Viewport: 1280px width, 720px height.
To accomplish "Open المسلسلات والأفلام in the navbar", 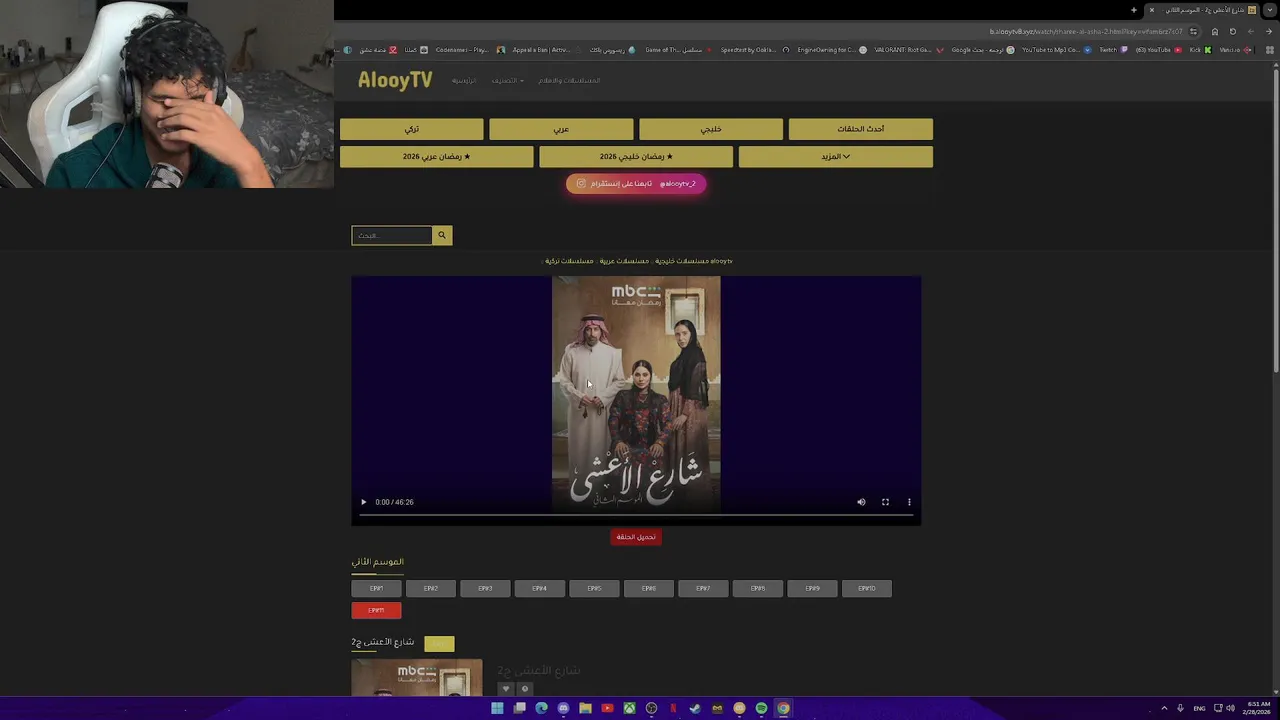I will (569, 81).
